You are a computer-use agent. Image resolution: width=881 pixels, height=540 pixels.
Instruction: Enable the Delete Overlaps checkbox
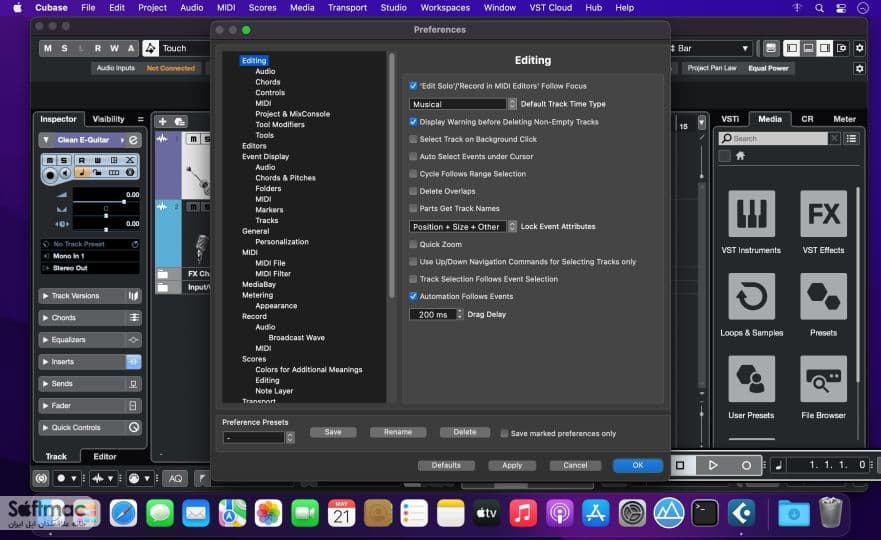[x=413, y=192]
